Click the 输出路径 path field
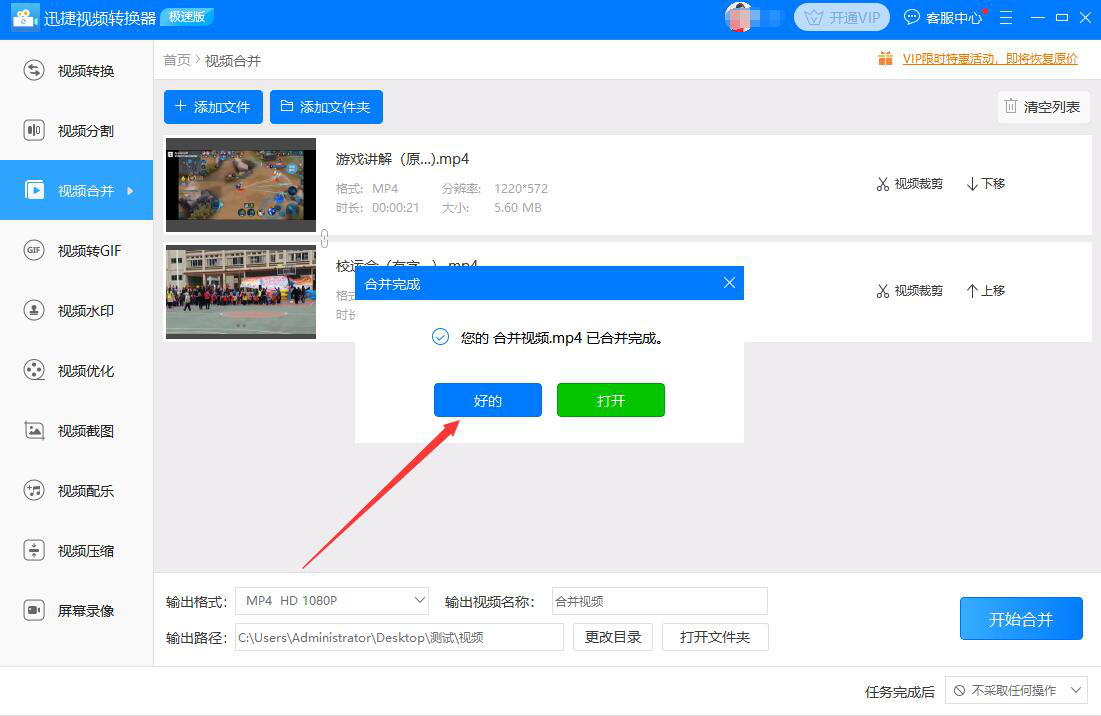Viewport: 1101px width, 716px height. tap(399, 637)
